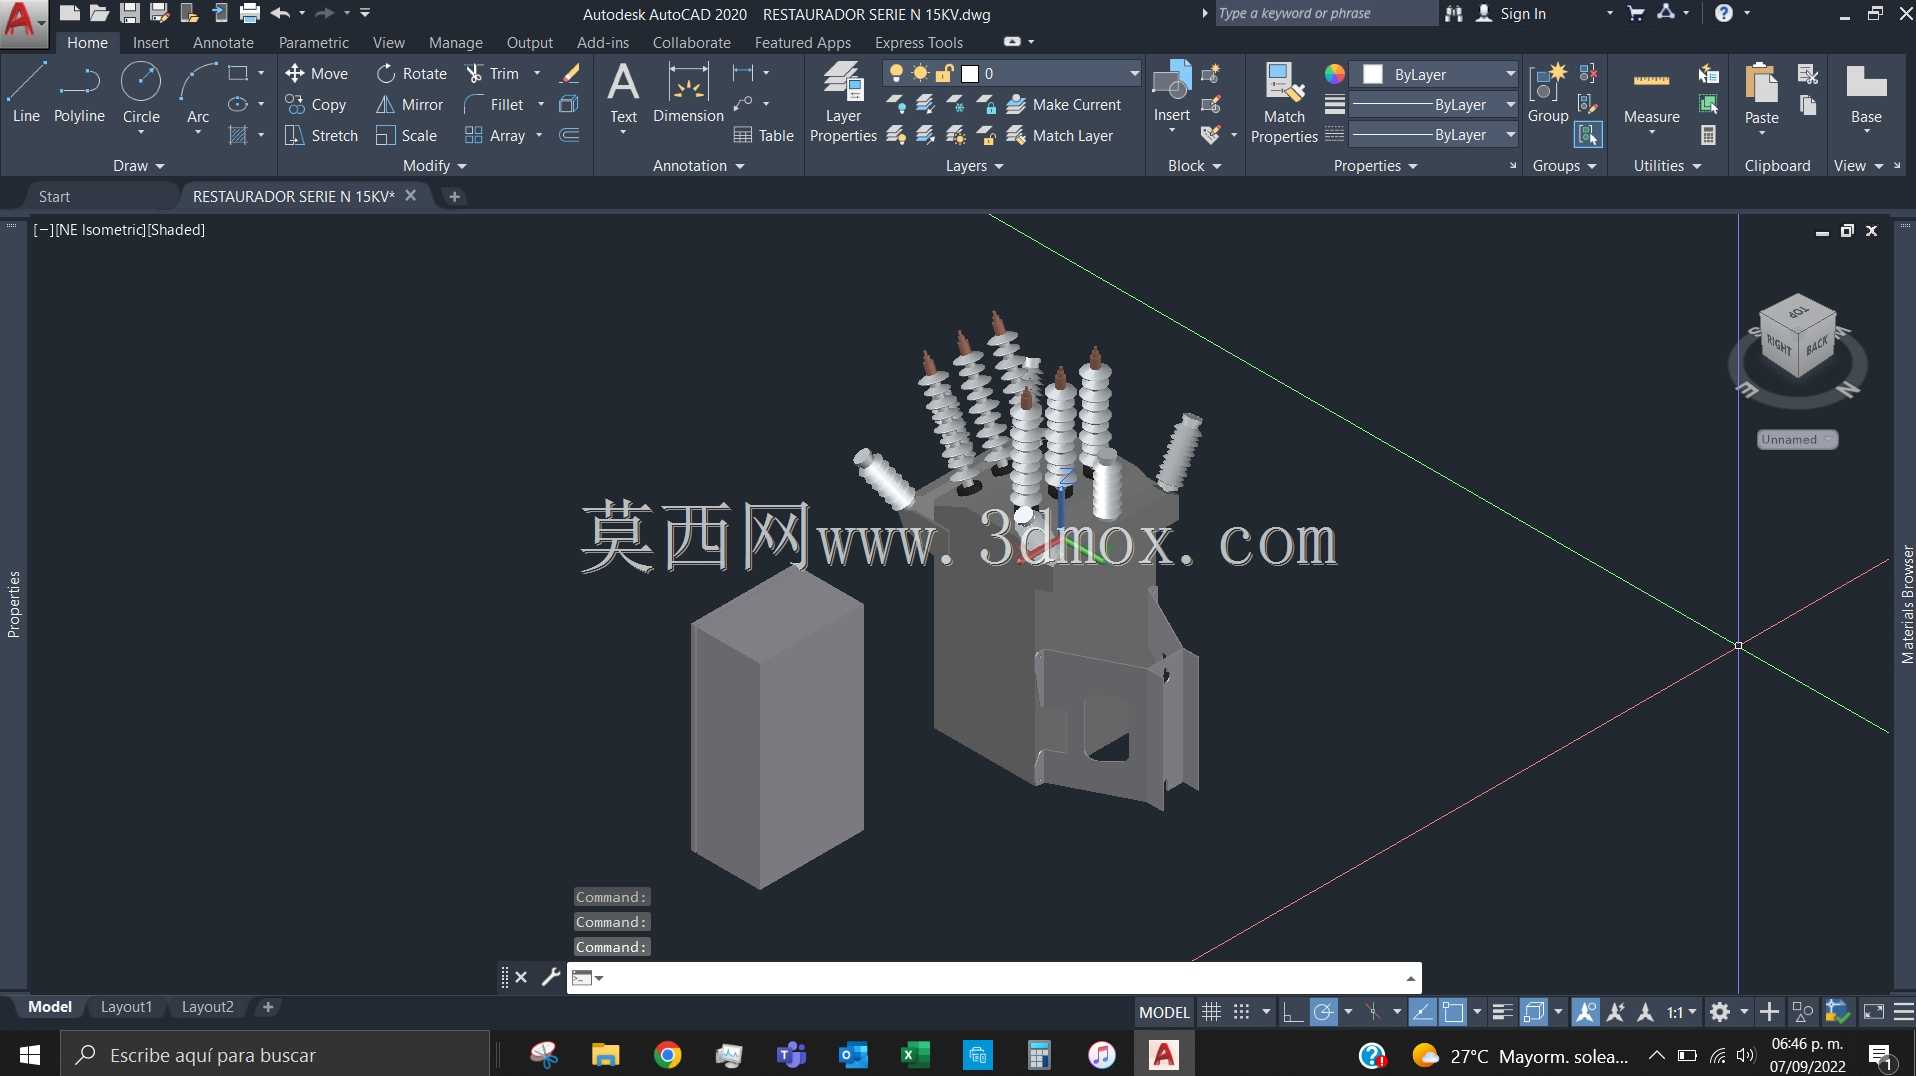Activate the Array command

[x=495, y=135]
